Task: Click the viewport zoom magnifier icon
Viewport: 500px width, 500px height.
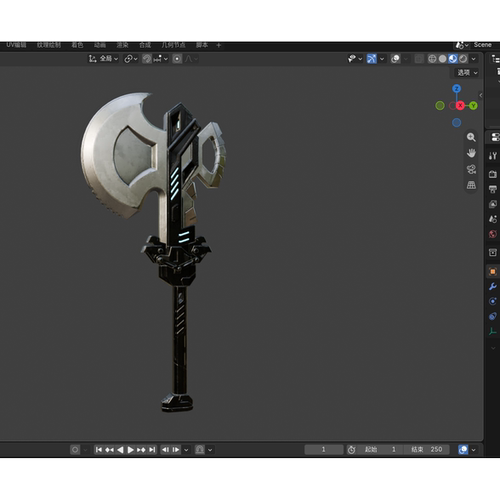Action: [x=471, y=137]
